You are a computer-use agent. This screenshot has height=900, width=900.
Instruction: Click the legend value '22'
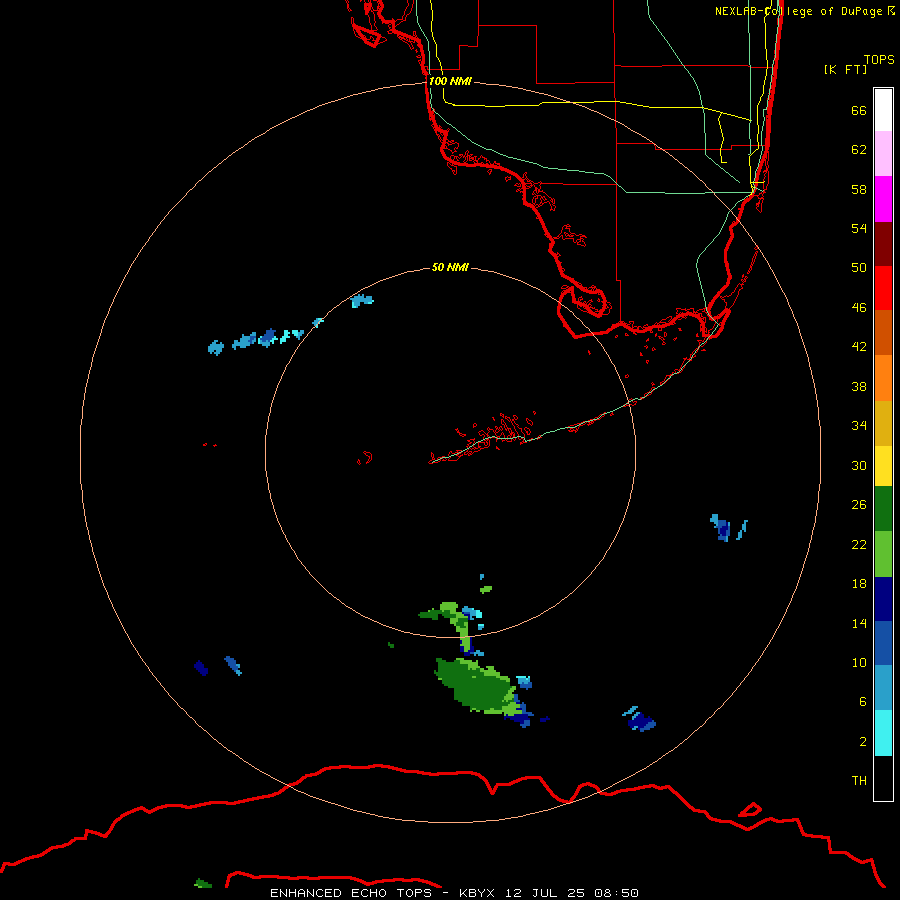pyautogui.click(x=859, y=544)
